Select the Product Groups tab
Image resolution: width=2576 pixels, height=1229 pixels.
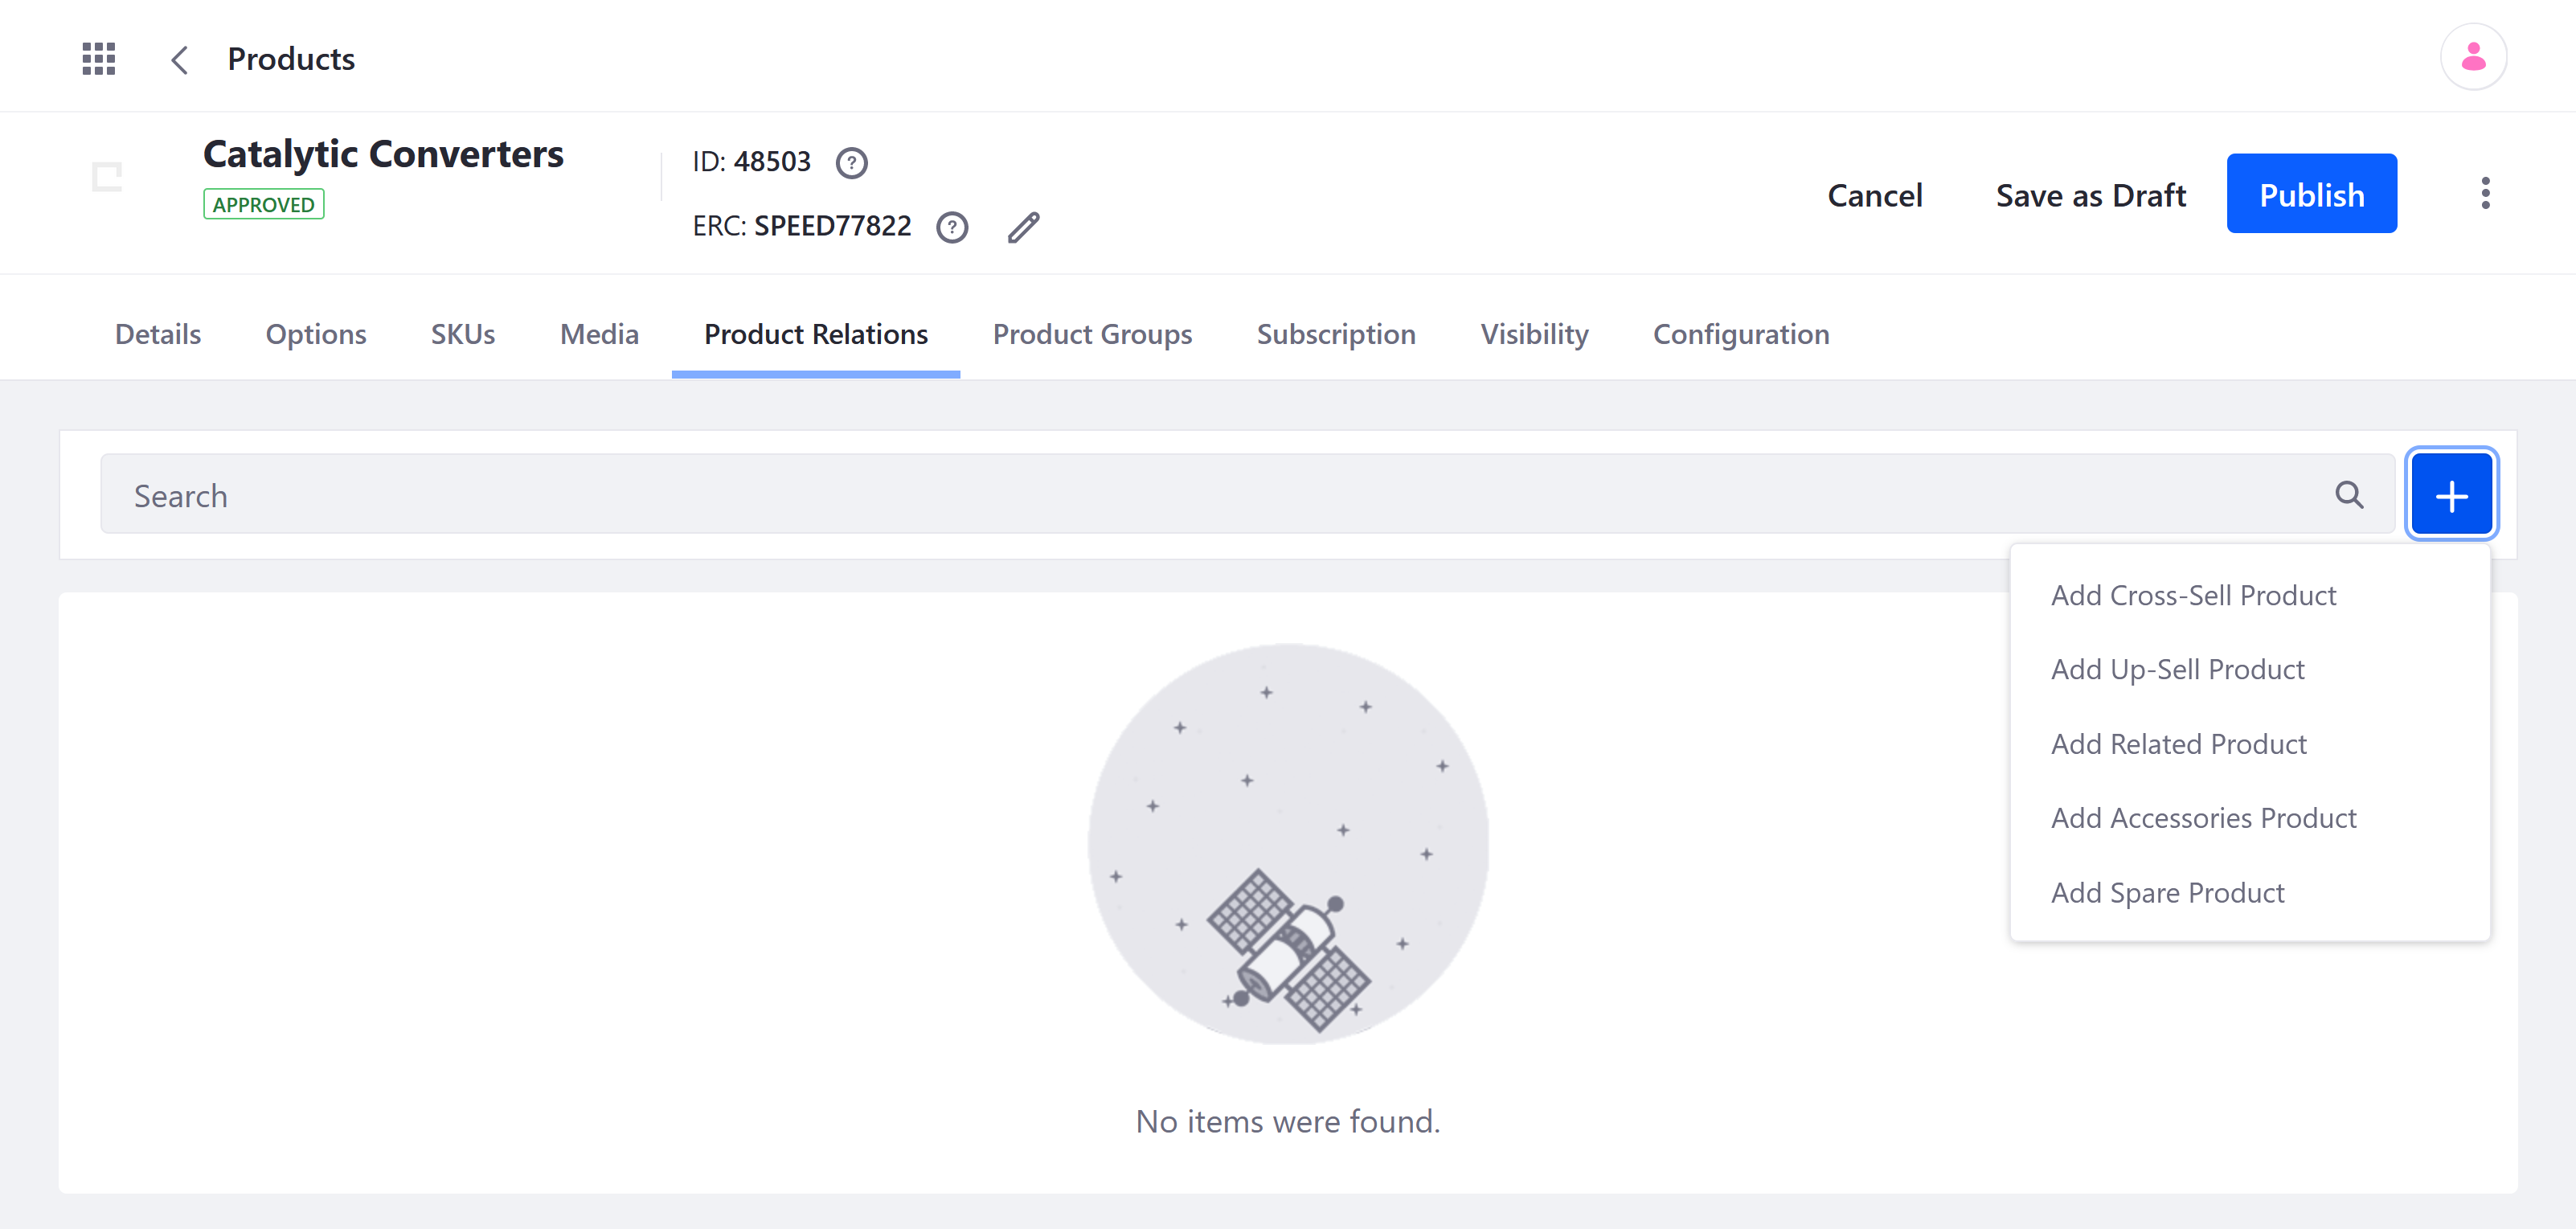1091,334
